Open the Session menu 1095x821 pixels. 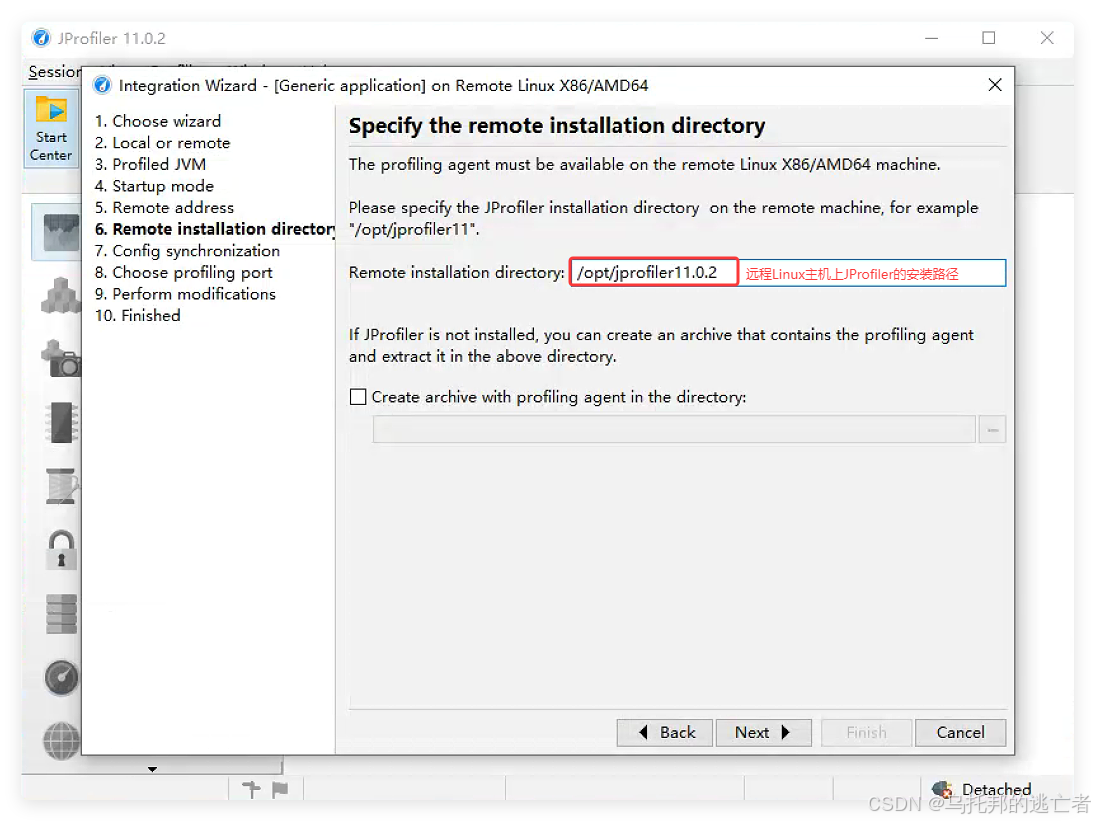[54, 72]
